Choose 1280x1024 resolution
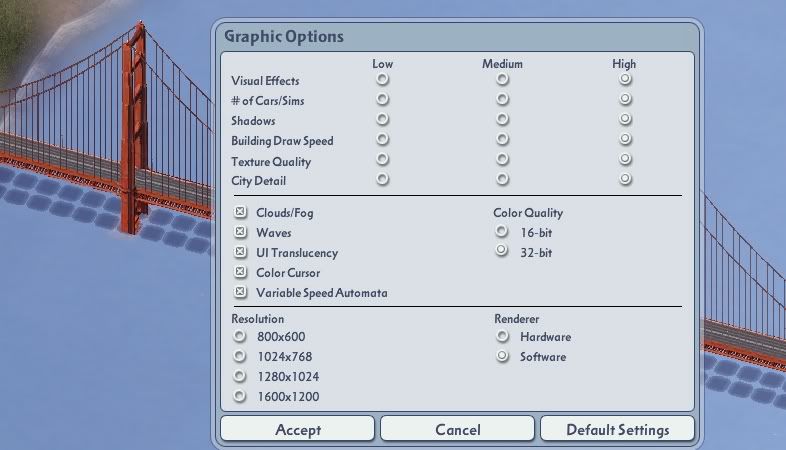Viewport: 786px width, 450px height. (x=240, y=376)
